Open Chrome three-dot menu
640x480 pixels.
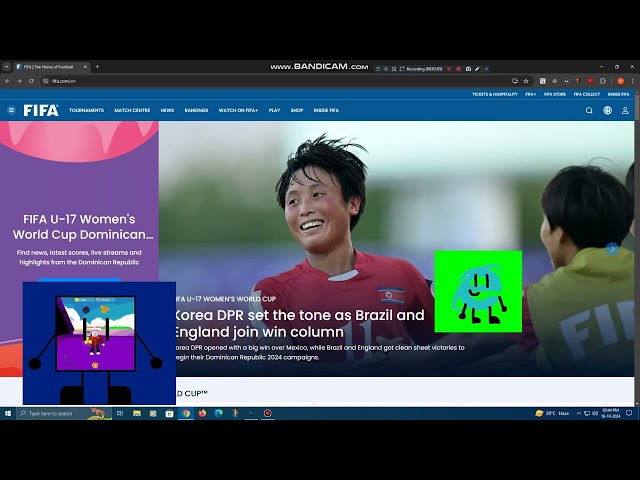coord(632,81)
